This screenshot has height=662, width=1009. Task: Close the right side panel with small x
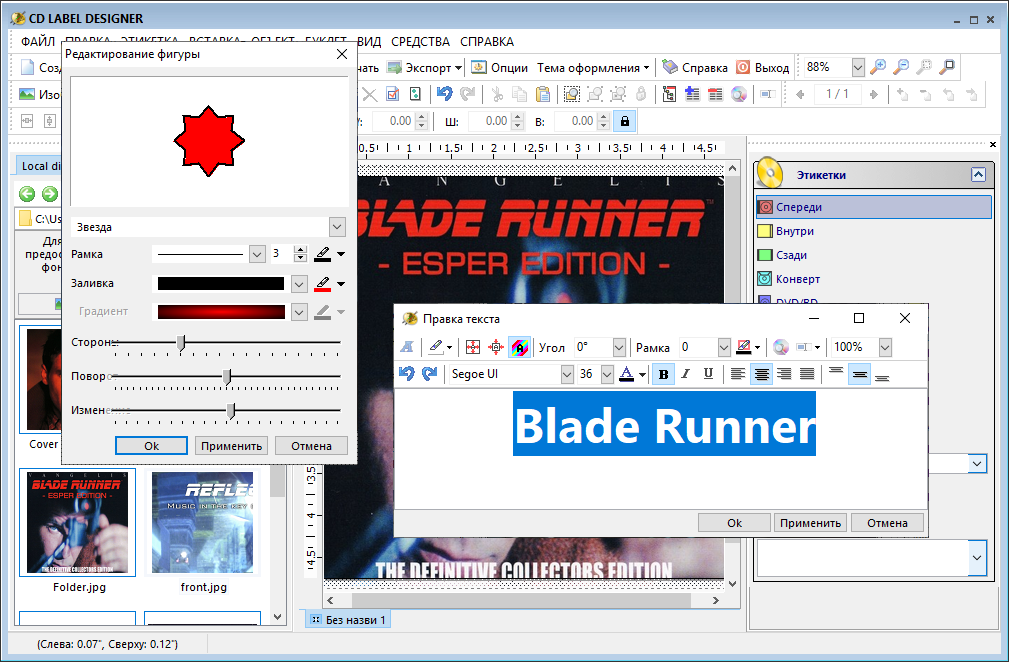tap(993, 144)
